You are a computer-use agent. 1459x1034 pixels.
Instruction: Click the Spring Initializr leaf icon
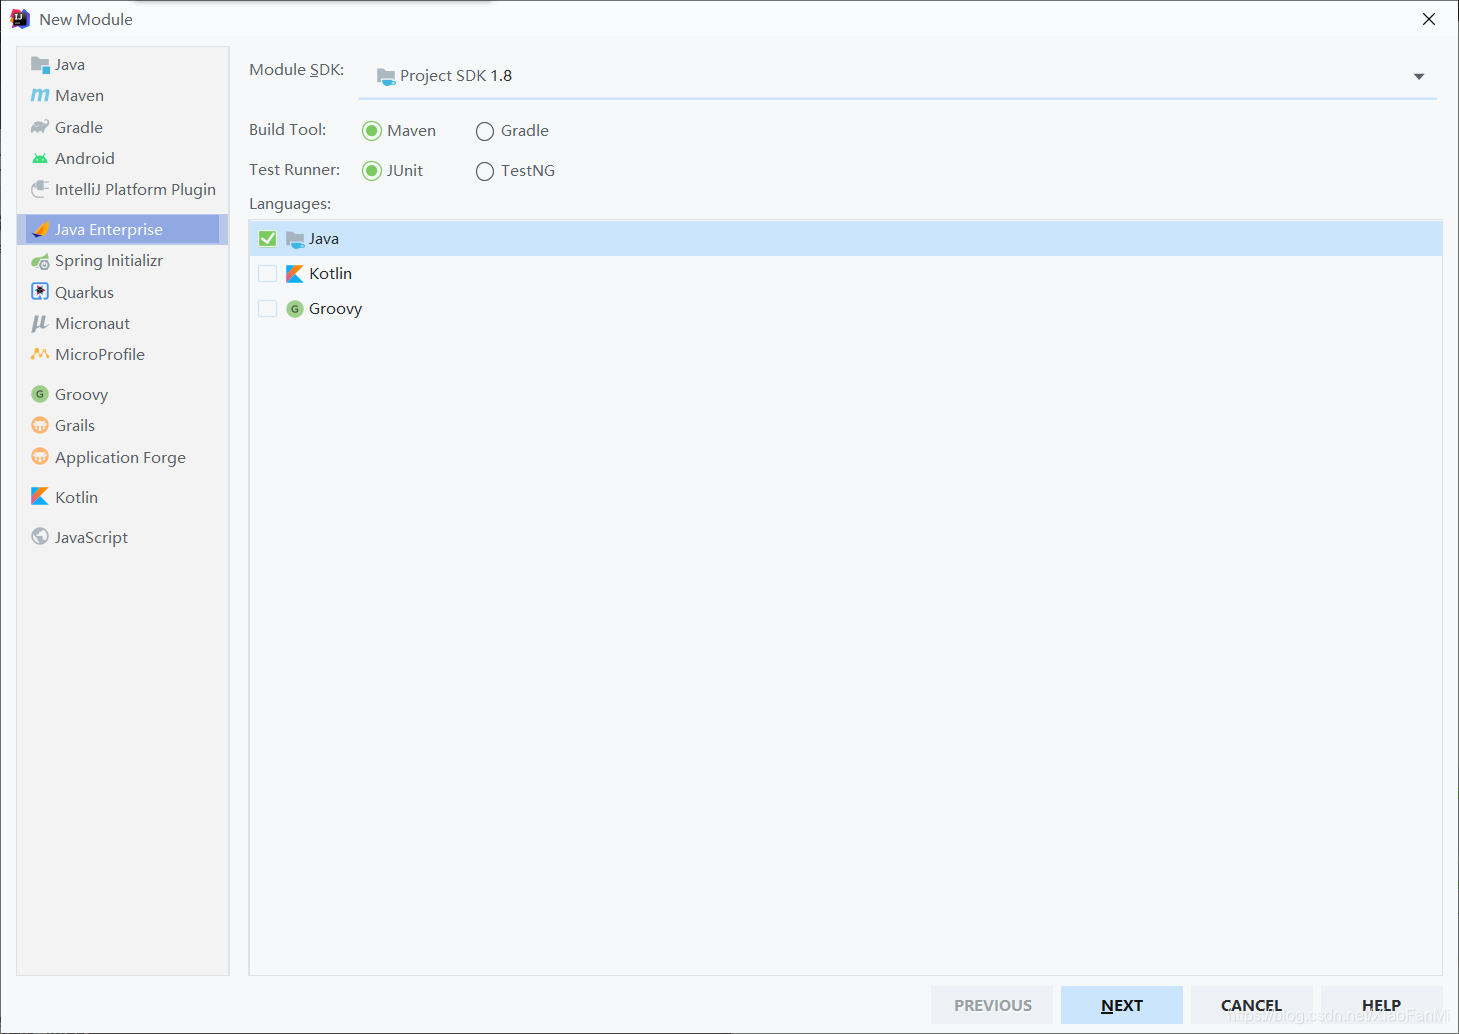click(x=40, y=261)
